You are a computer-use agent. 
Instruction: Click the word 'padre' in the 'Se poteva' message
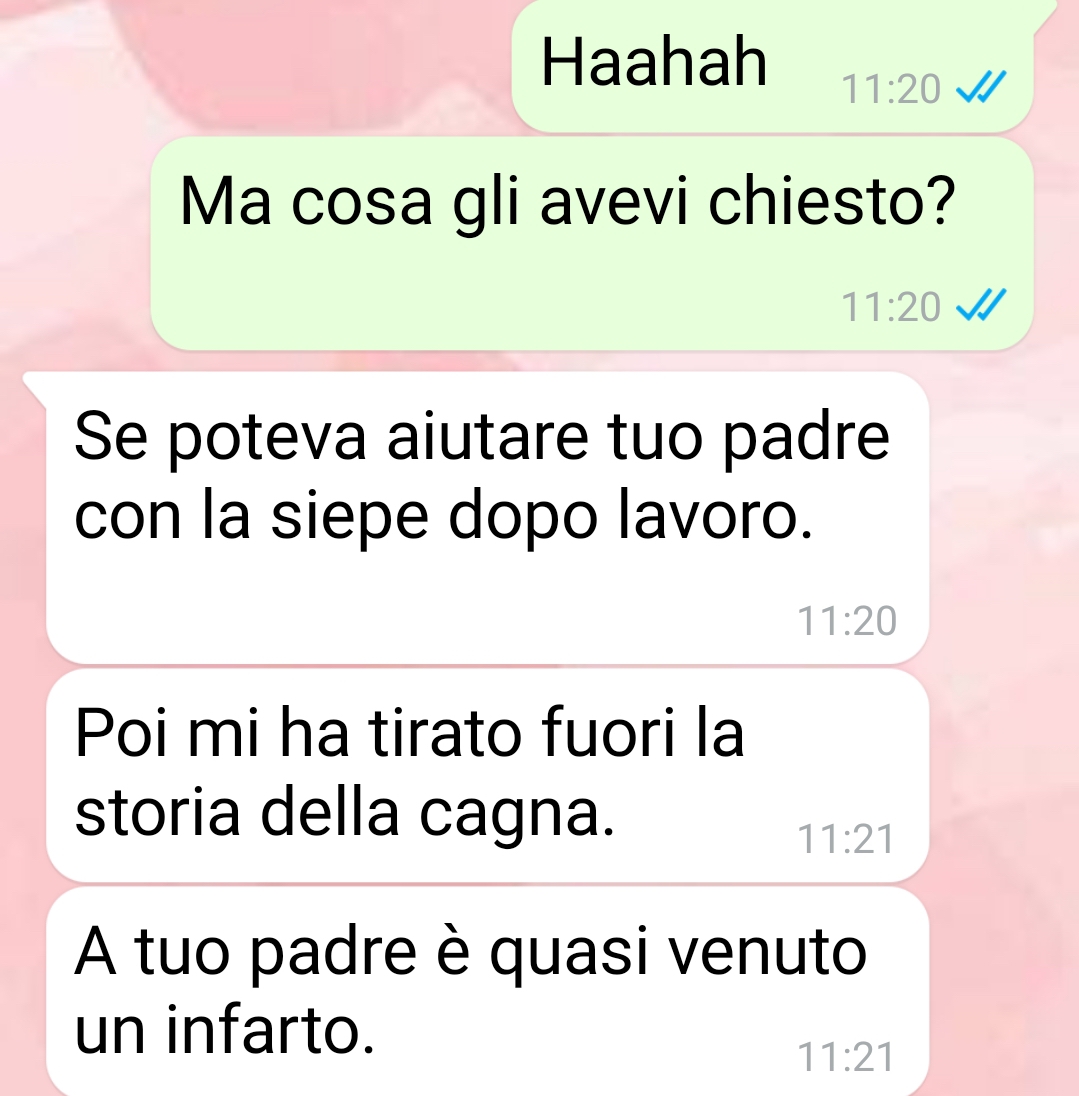click(x=805, y=440)
